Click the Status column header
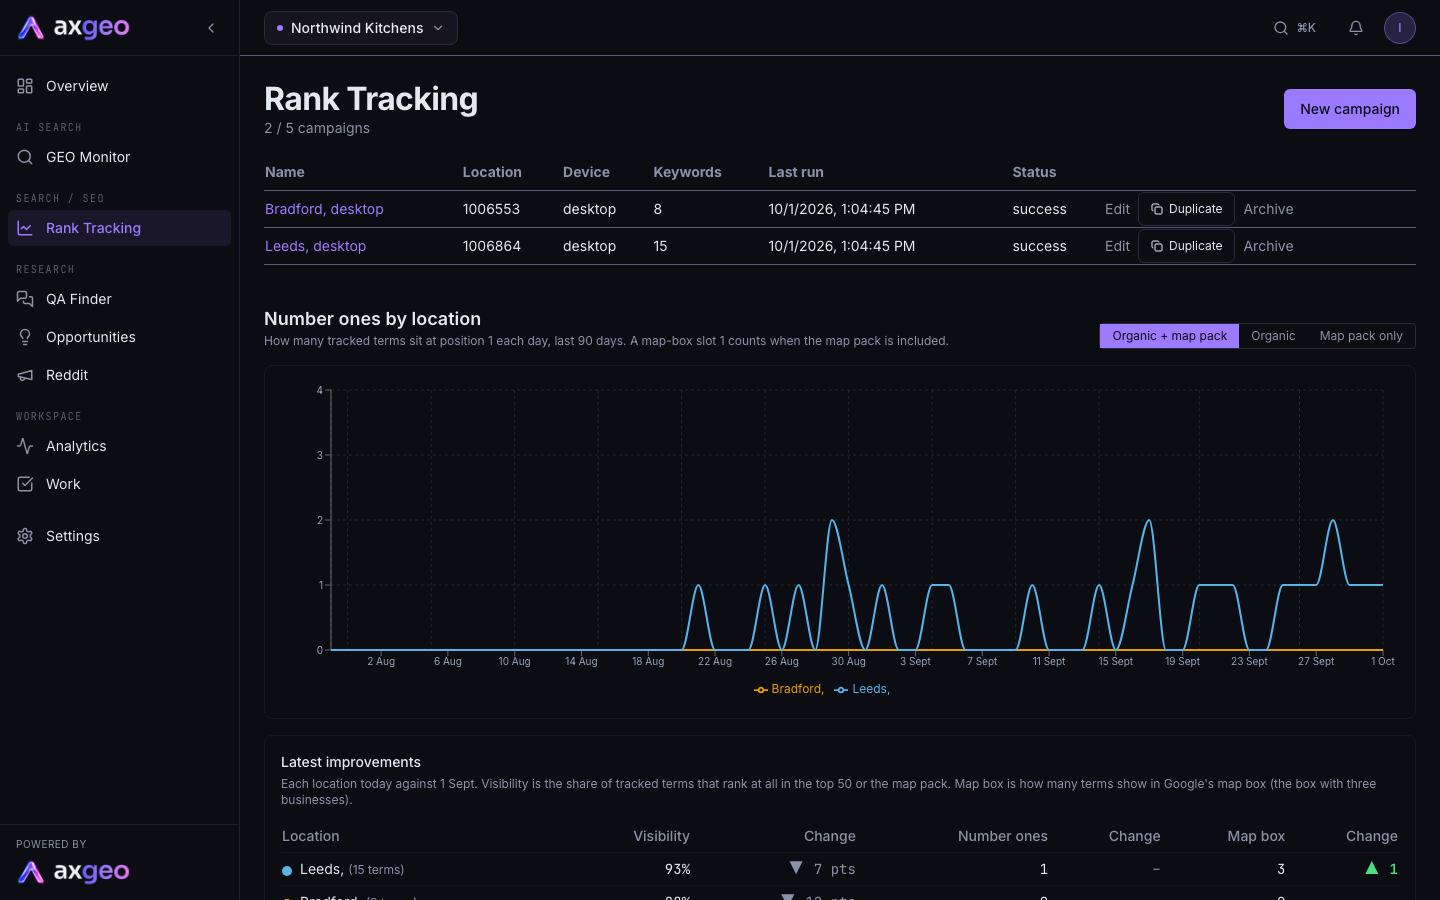This screenshot has height=900, width=1440. pyautogui.click(x=1034, y=172)
